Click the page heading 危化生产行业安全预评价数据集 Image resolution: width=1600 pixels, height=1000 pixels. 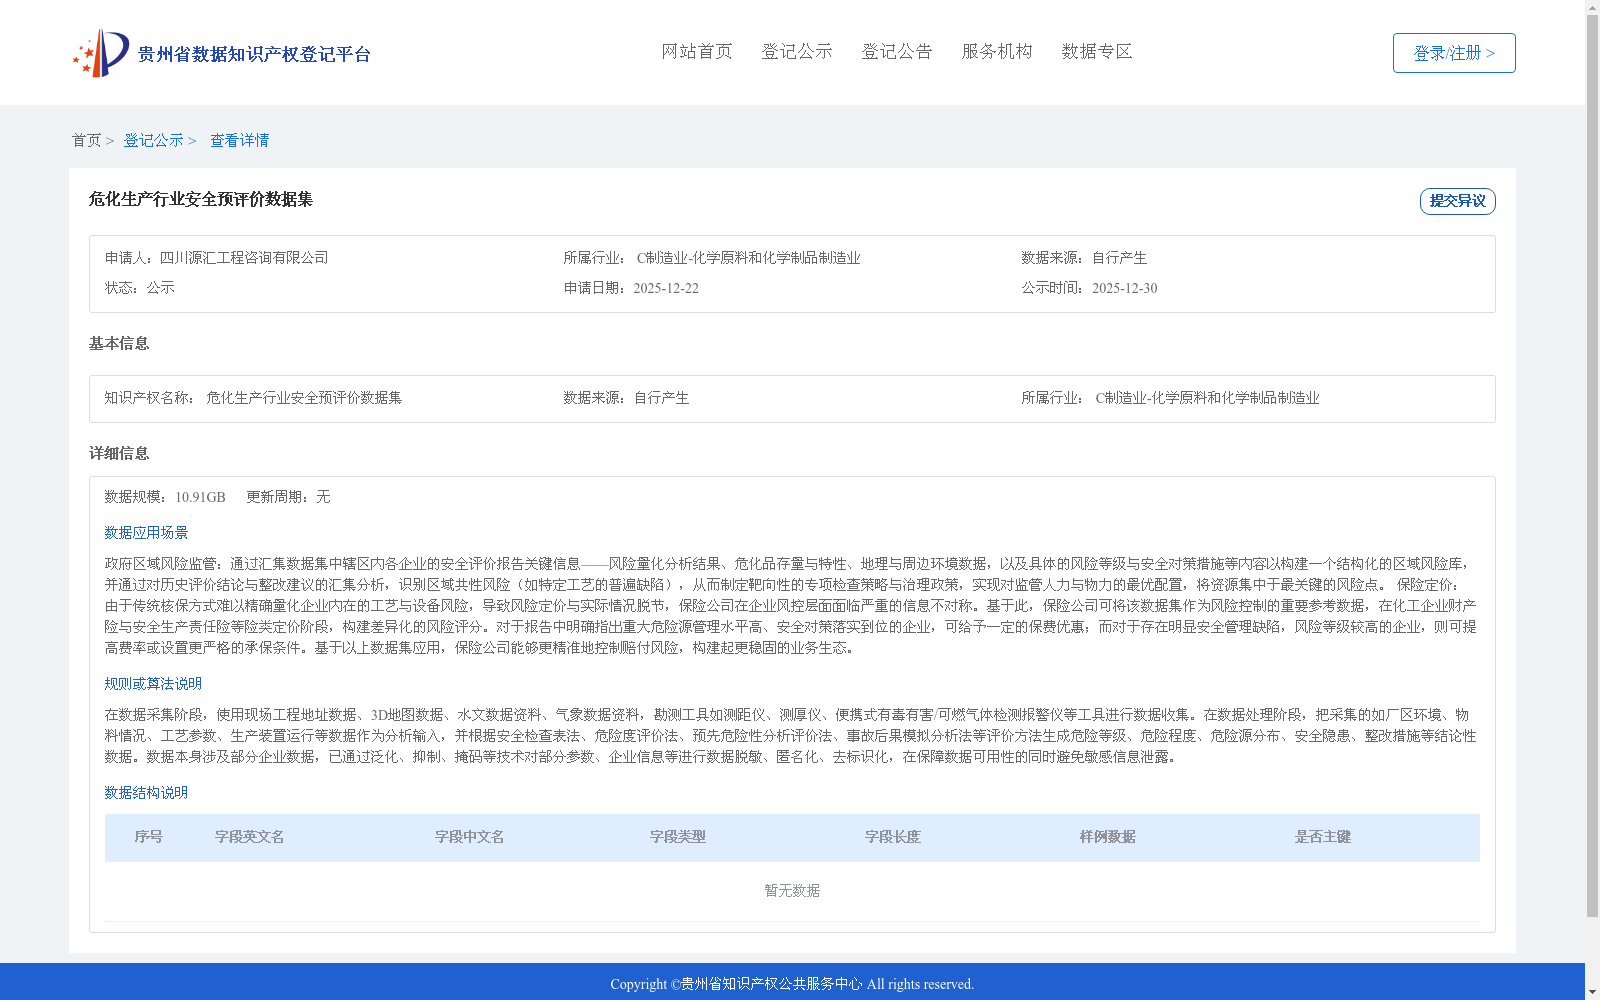[x=201, y=199]
